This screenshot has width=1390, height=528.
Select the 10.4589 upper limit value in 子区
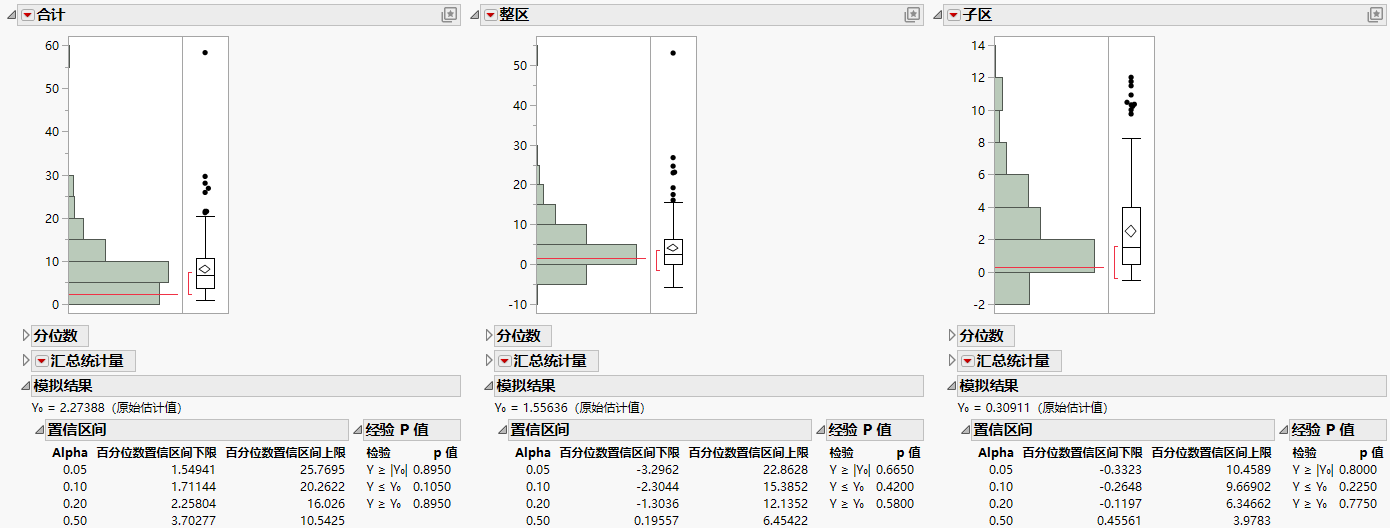coord(1248,469)
